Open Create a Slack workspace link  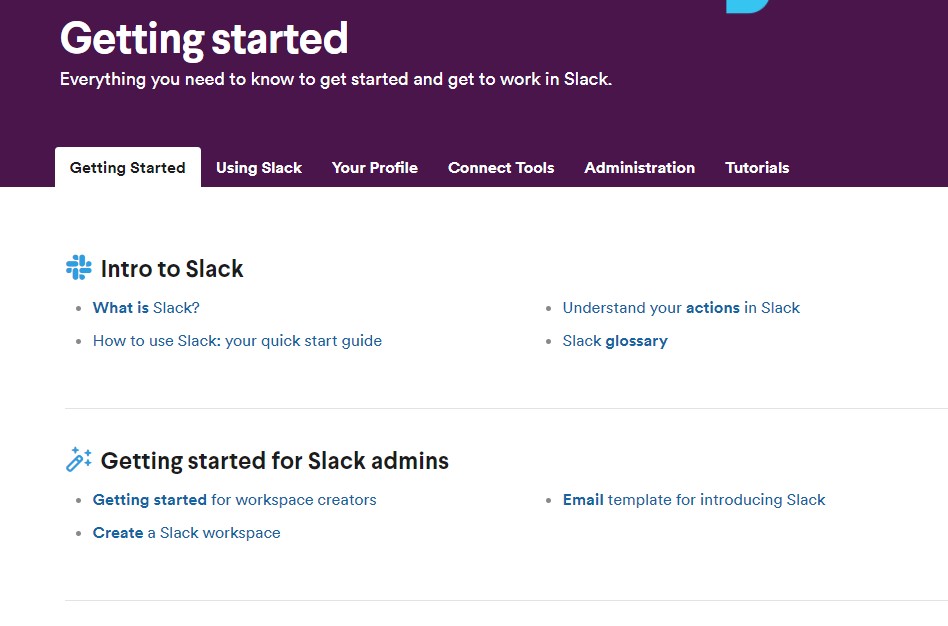click(x=186, y=533)
